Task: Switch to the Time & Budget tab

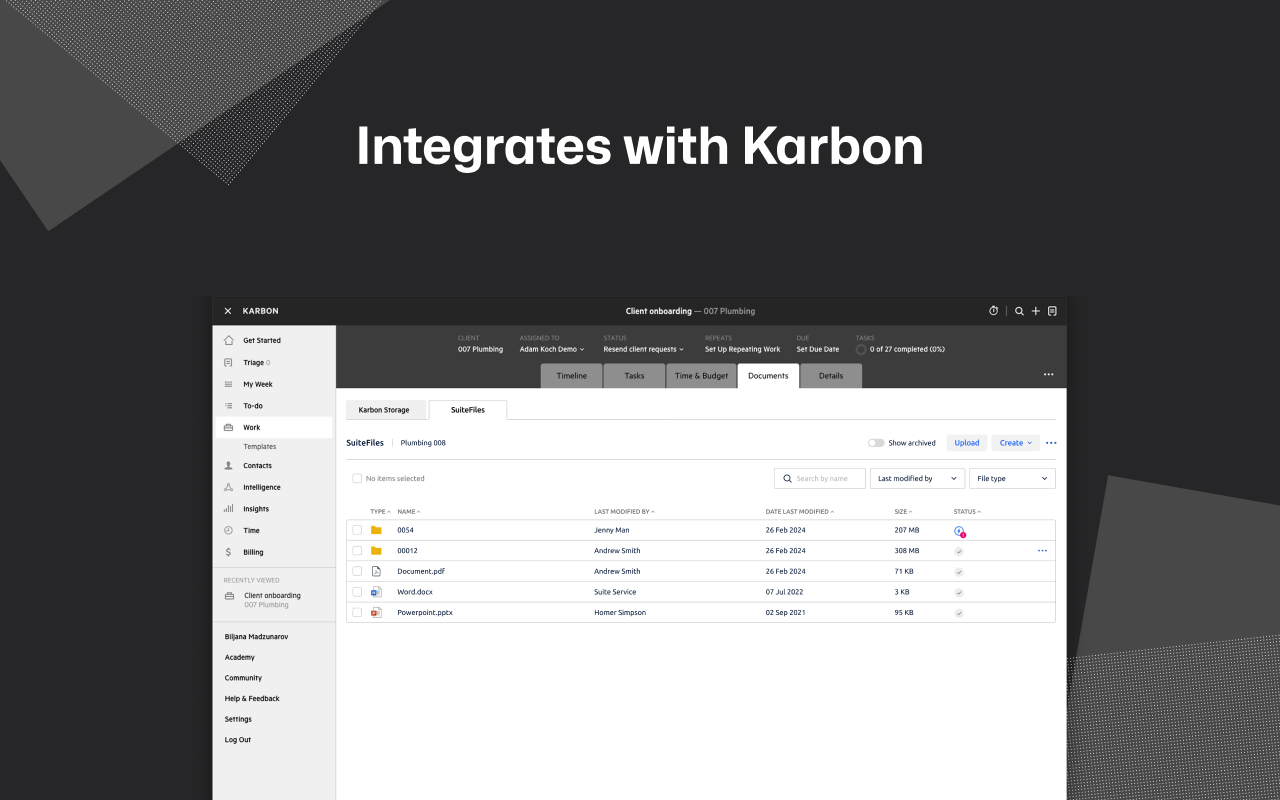Action: click(x=701, y=376)
